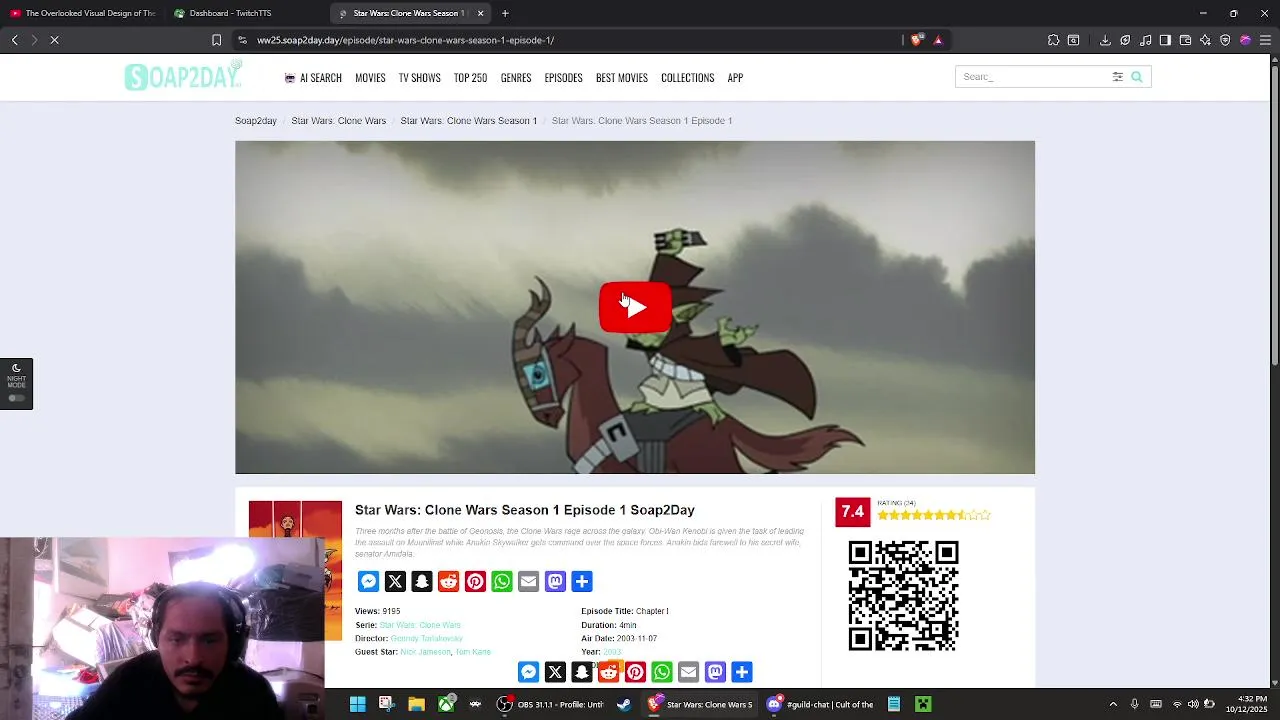Screen dimensions: 1280x720
Task: Share on Snapchat below the description
Action: [x=422, y=582]
